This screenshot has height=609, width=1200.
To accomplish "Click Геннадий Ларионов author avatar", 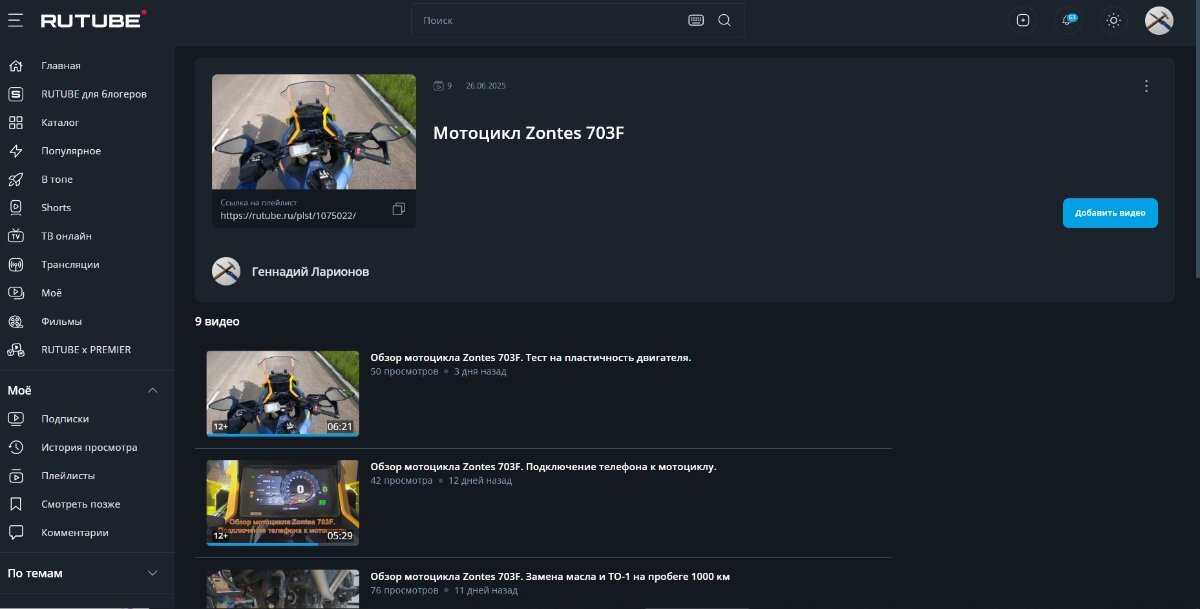I will 226,271.
